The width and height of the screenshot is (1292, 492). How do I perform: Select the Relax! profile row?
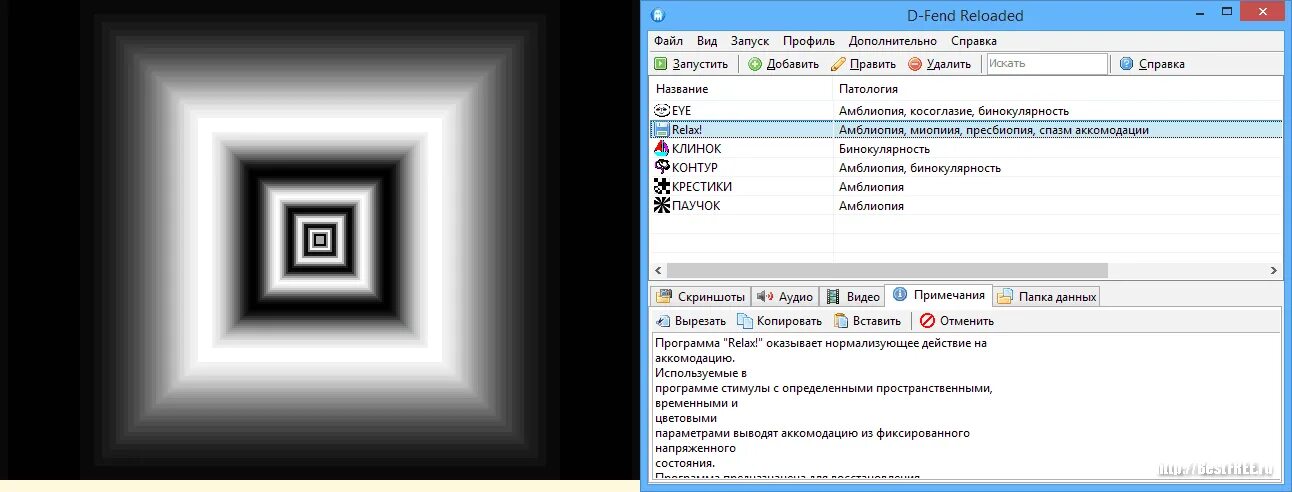pos(966,130)
